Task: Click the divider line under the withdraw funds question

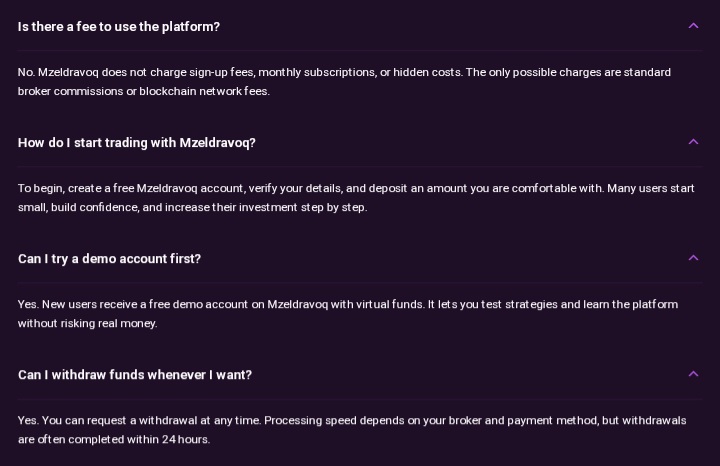Action: click(x=360, y=399)
